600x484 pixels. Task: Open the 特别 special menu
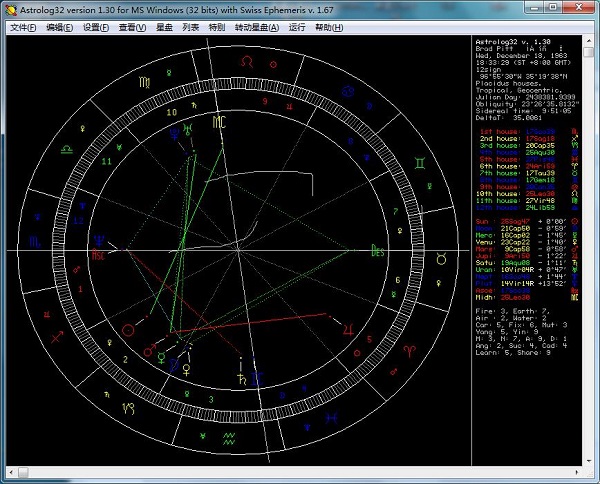pos(217,28)
